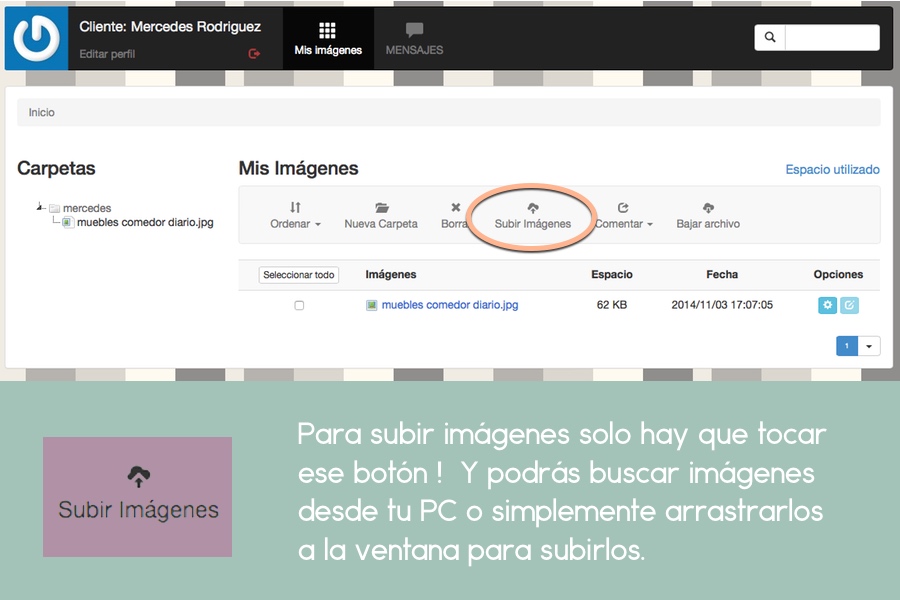Click the Opciones column header
Screen dimensions: 900x600
point(838,274)
